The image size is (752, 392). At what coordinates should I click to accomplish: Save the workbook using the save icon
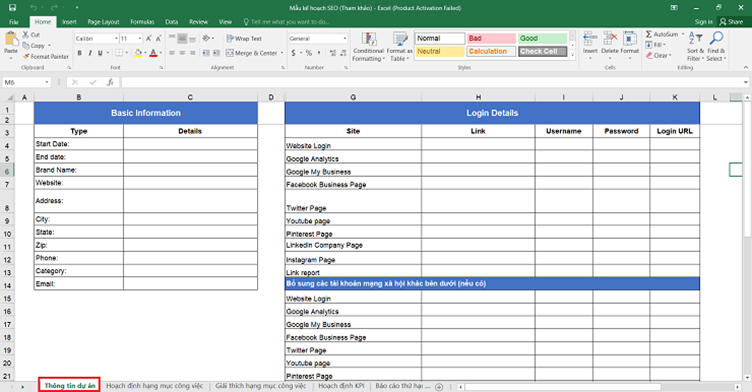pyautogui.click(x=12, y=8)
